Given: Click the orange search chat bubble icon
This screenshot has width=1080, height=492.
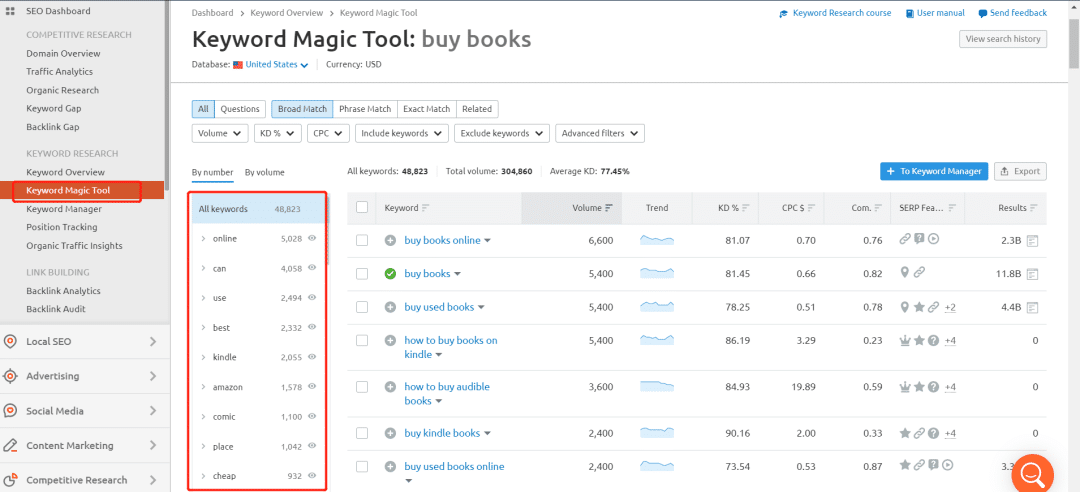Looking at the screenshot, I should pyautogui.click(x=1032, y=473).
